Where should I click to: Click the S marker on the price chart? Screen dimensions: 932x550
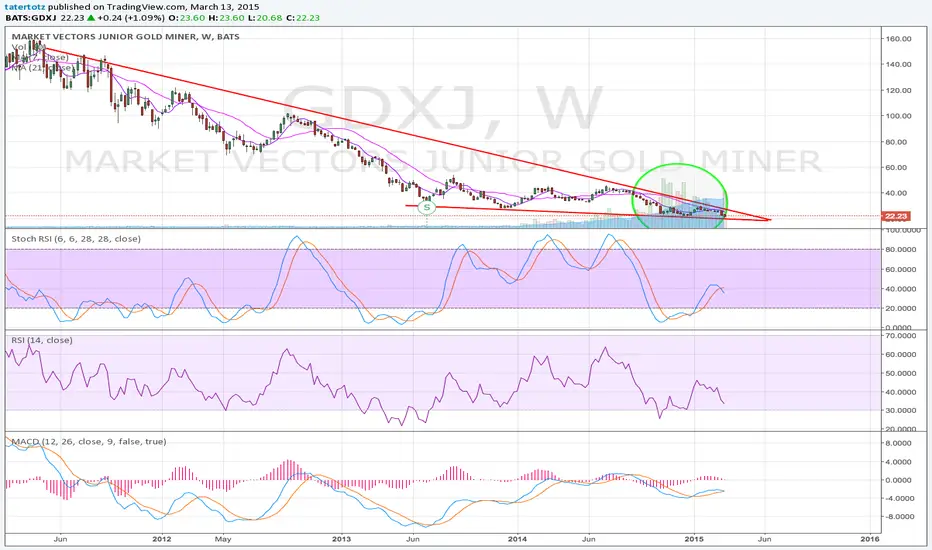[427, 208]
